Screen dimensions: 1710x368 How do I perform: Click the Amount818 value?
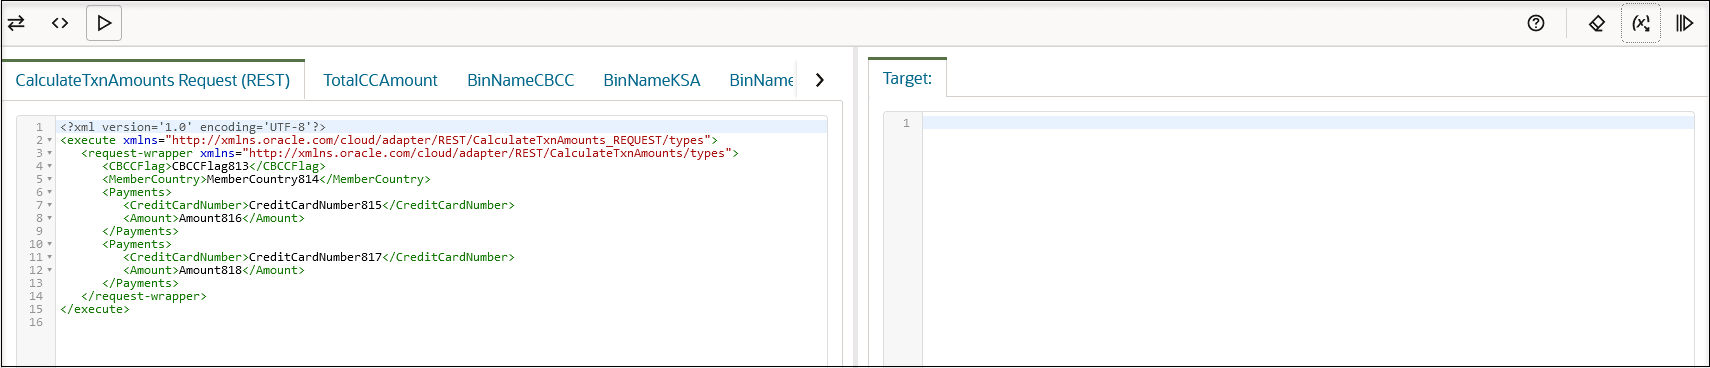210,270
